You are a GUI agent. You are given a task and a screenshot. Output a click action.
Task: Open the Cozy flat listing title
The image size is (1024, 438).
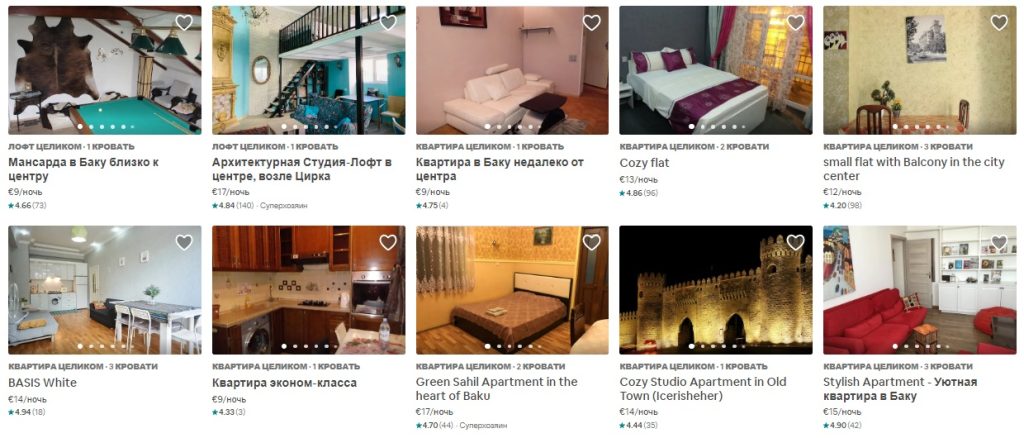644,163
